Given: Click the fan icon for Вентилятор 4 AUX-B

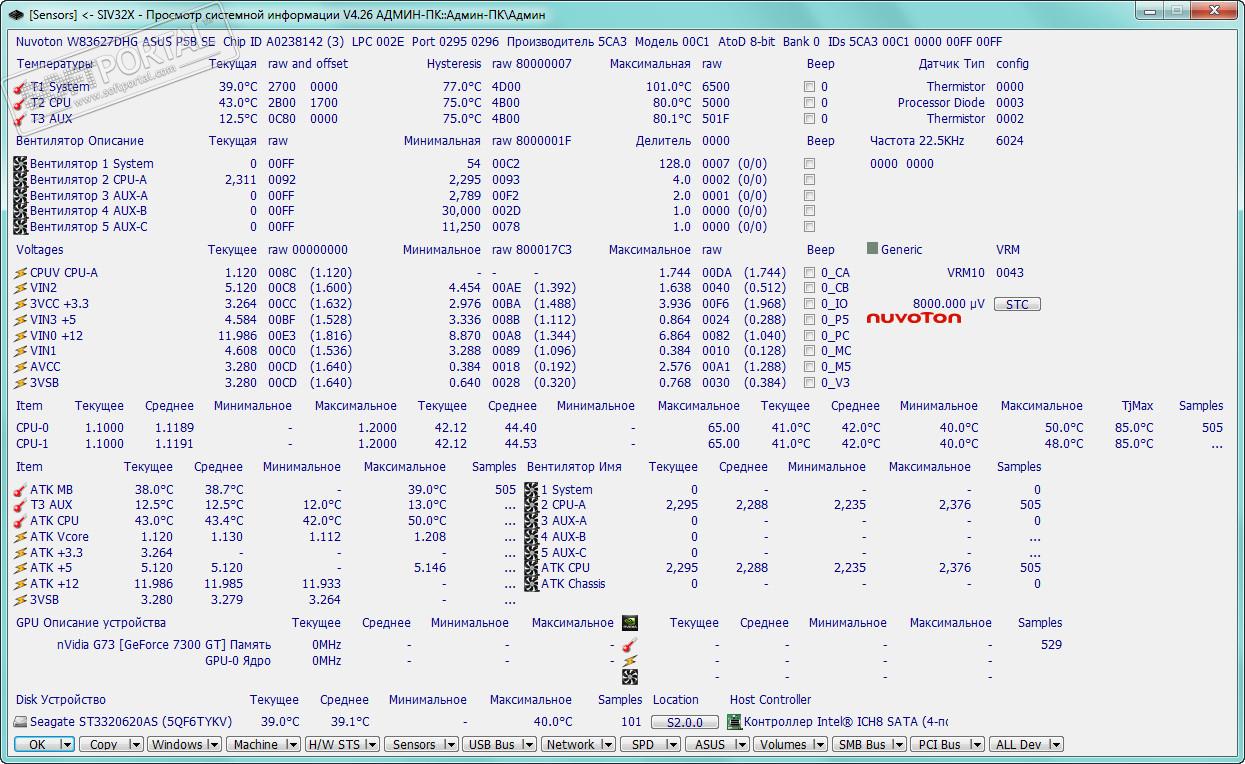Looking at the screenshot, I should (x=21, y=211).
